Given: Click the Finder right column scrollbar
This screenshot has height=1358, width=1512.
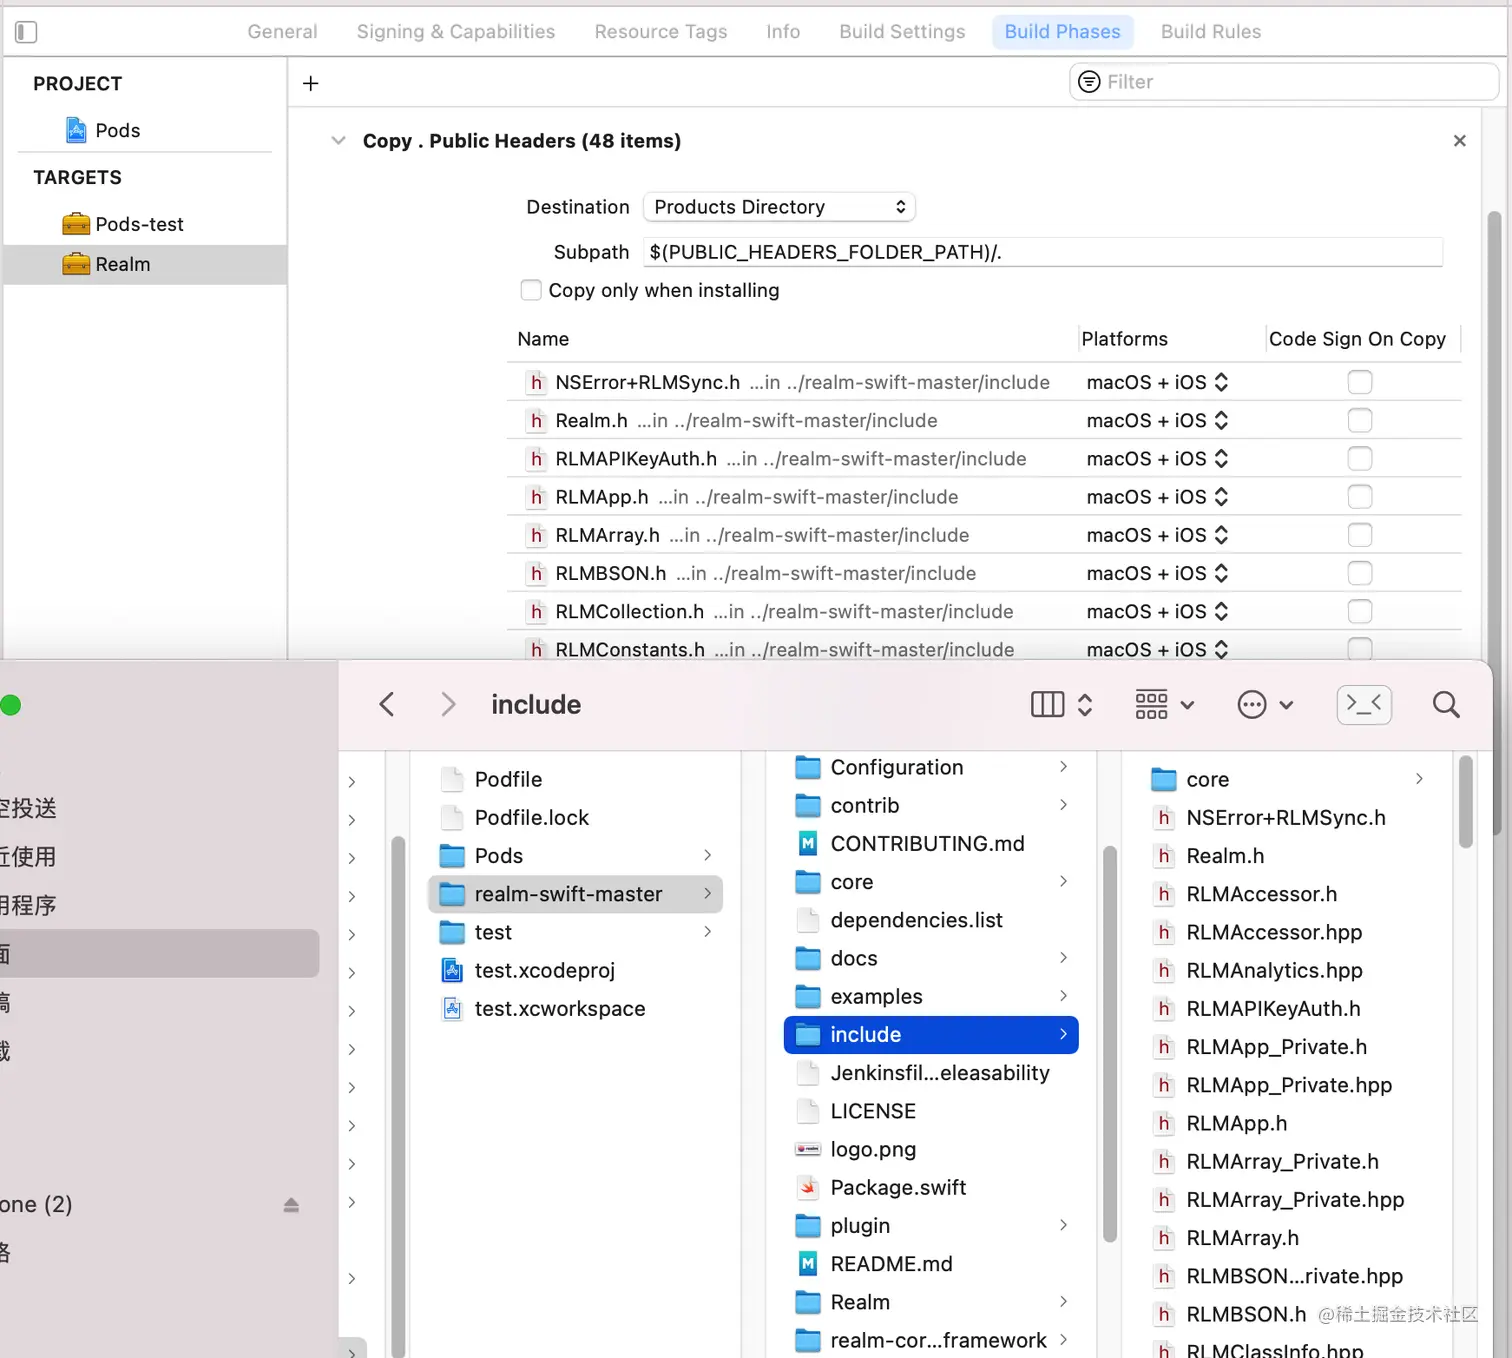Looking at the screenshot, I should click(x=1466, y=802).
